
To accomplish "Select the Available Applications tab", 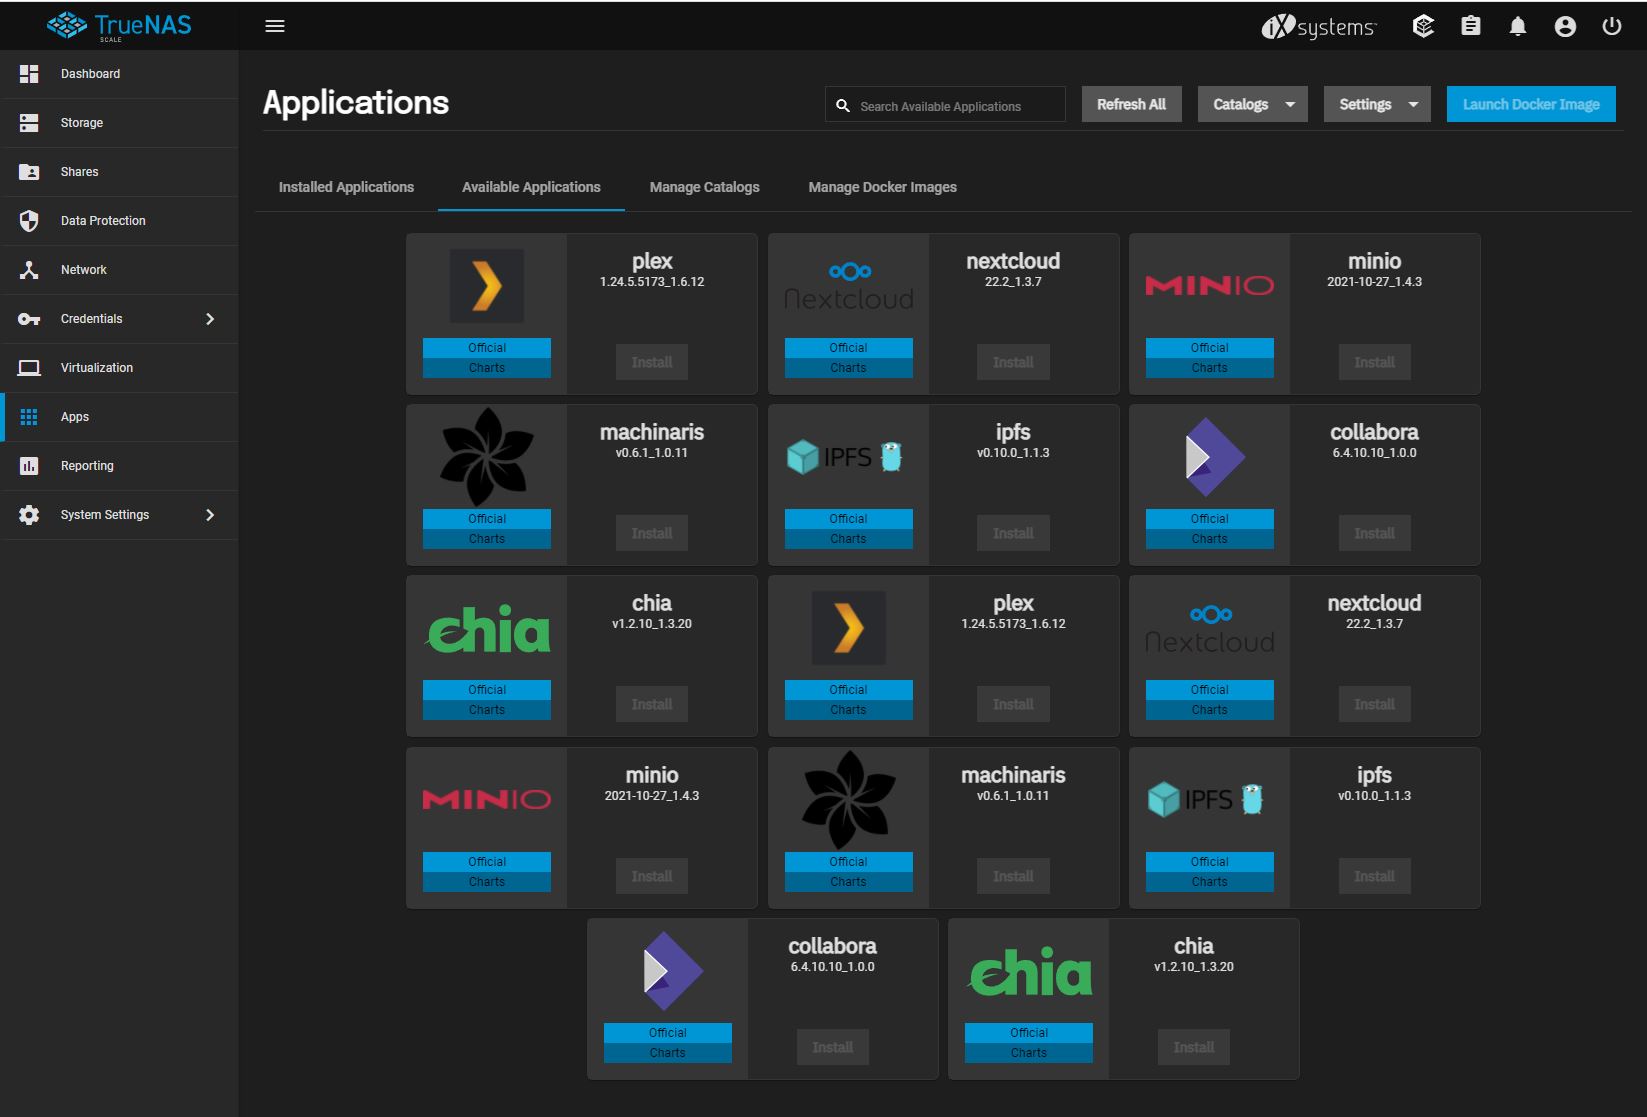I will coord(531,187).
